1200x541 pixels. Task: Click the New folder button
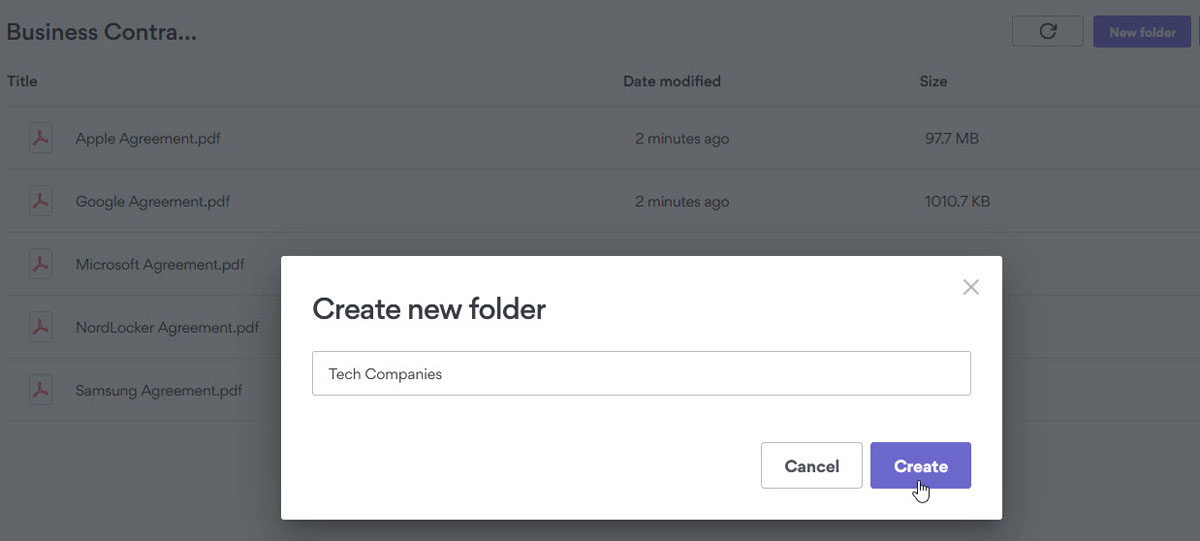(x=1141, y=32)
